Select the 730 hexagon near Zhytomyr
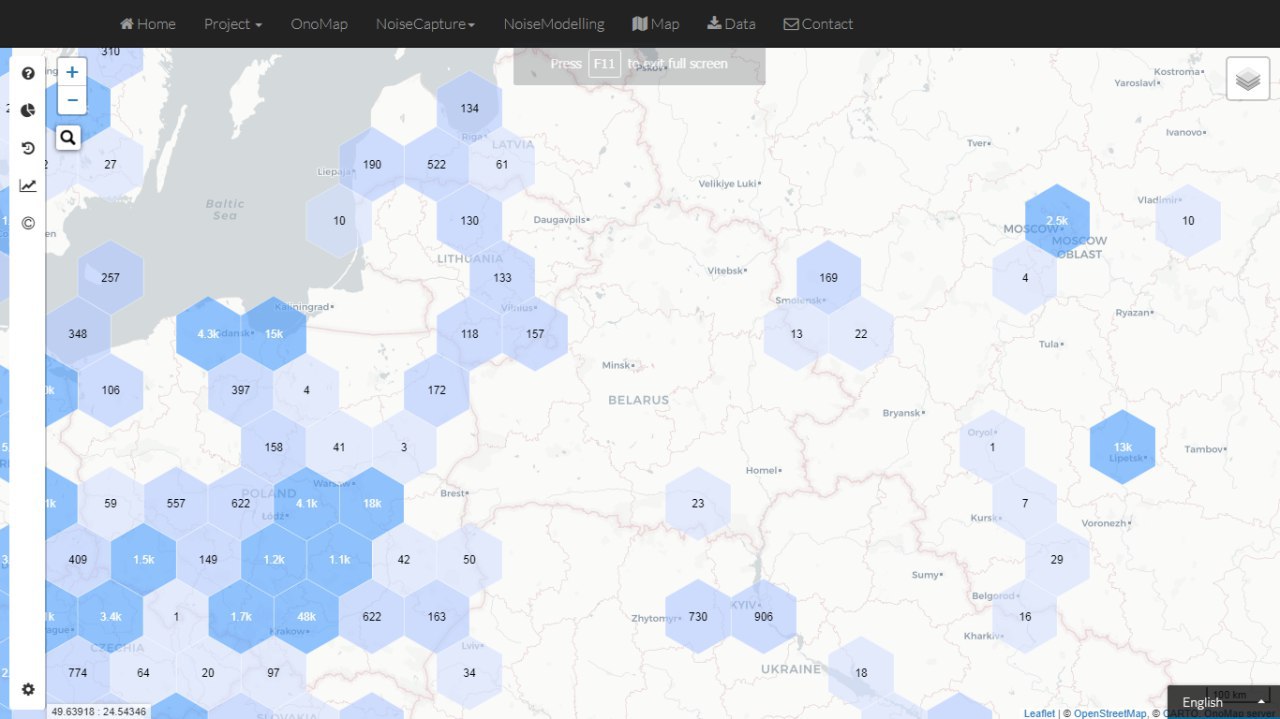 click(x=698, y=617)
